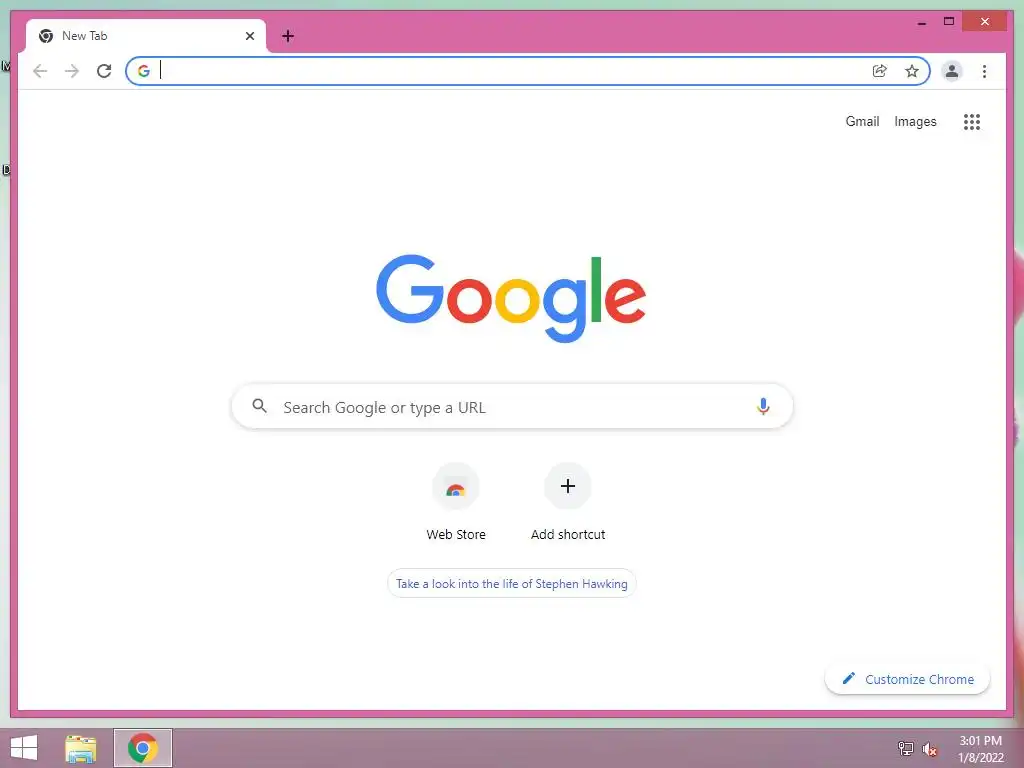The image size is (1024, 768).
Task: Open the Stephen Hawking promo link
Action: pos(511,583)
